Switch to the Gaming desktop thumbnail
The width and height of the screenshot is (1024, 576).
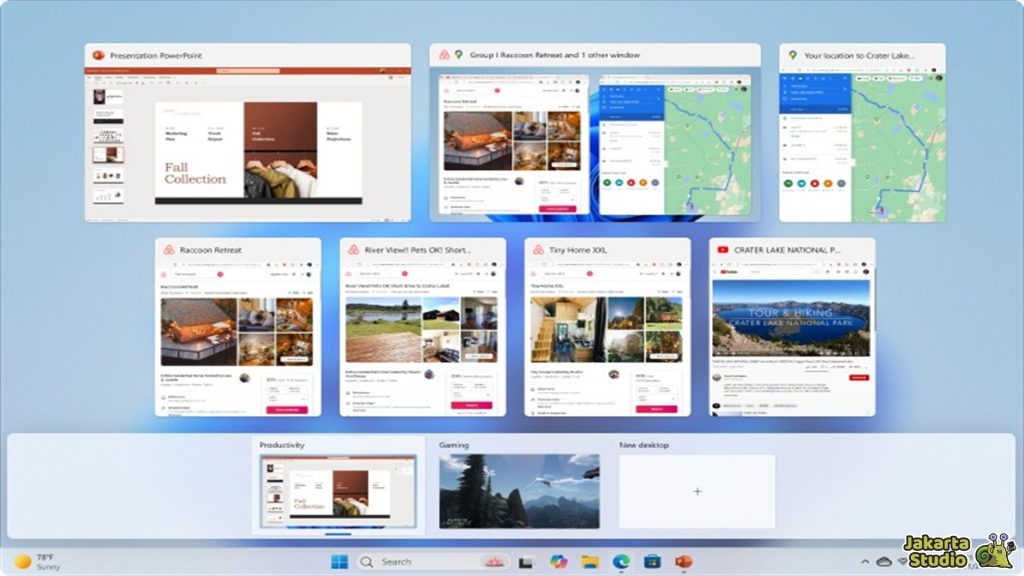pos(519,491)
